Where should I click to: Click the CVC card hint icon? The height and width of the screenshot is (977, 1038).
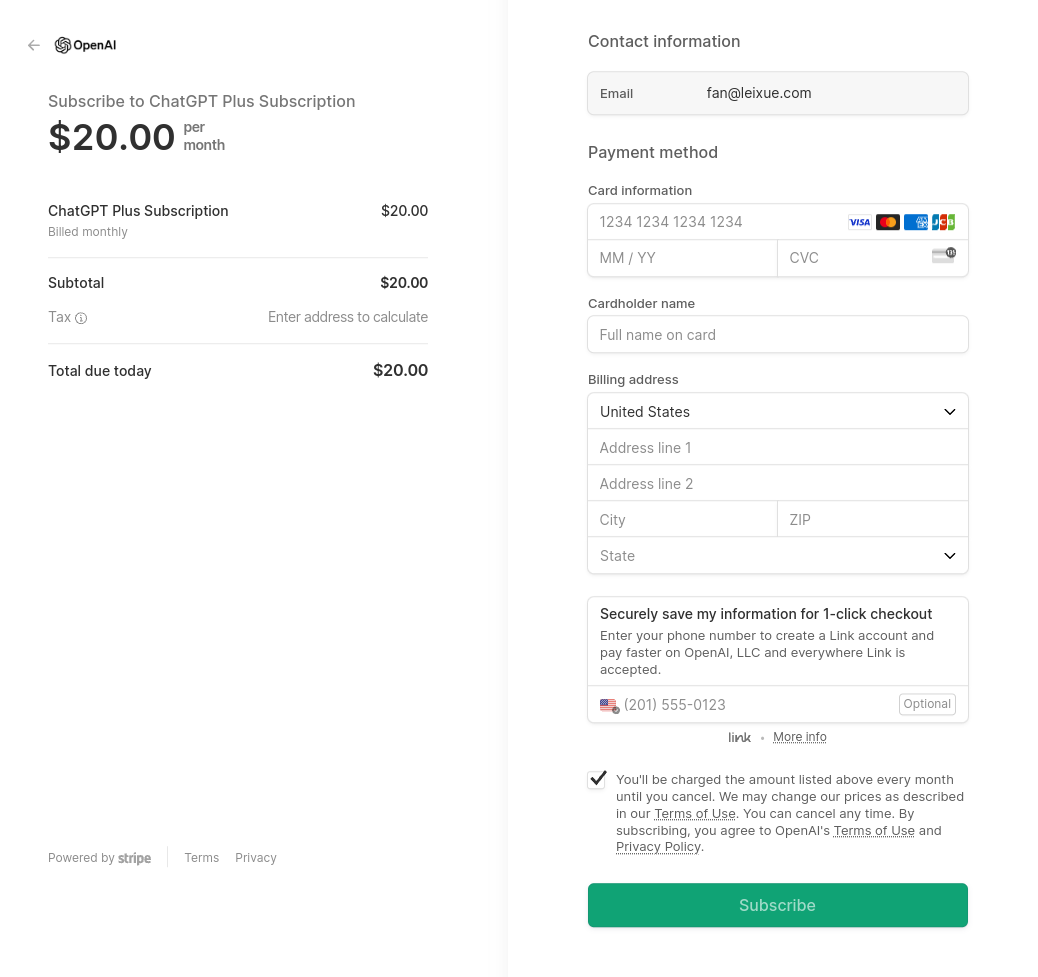click(943, 255)
